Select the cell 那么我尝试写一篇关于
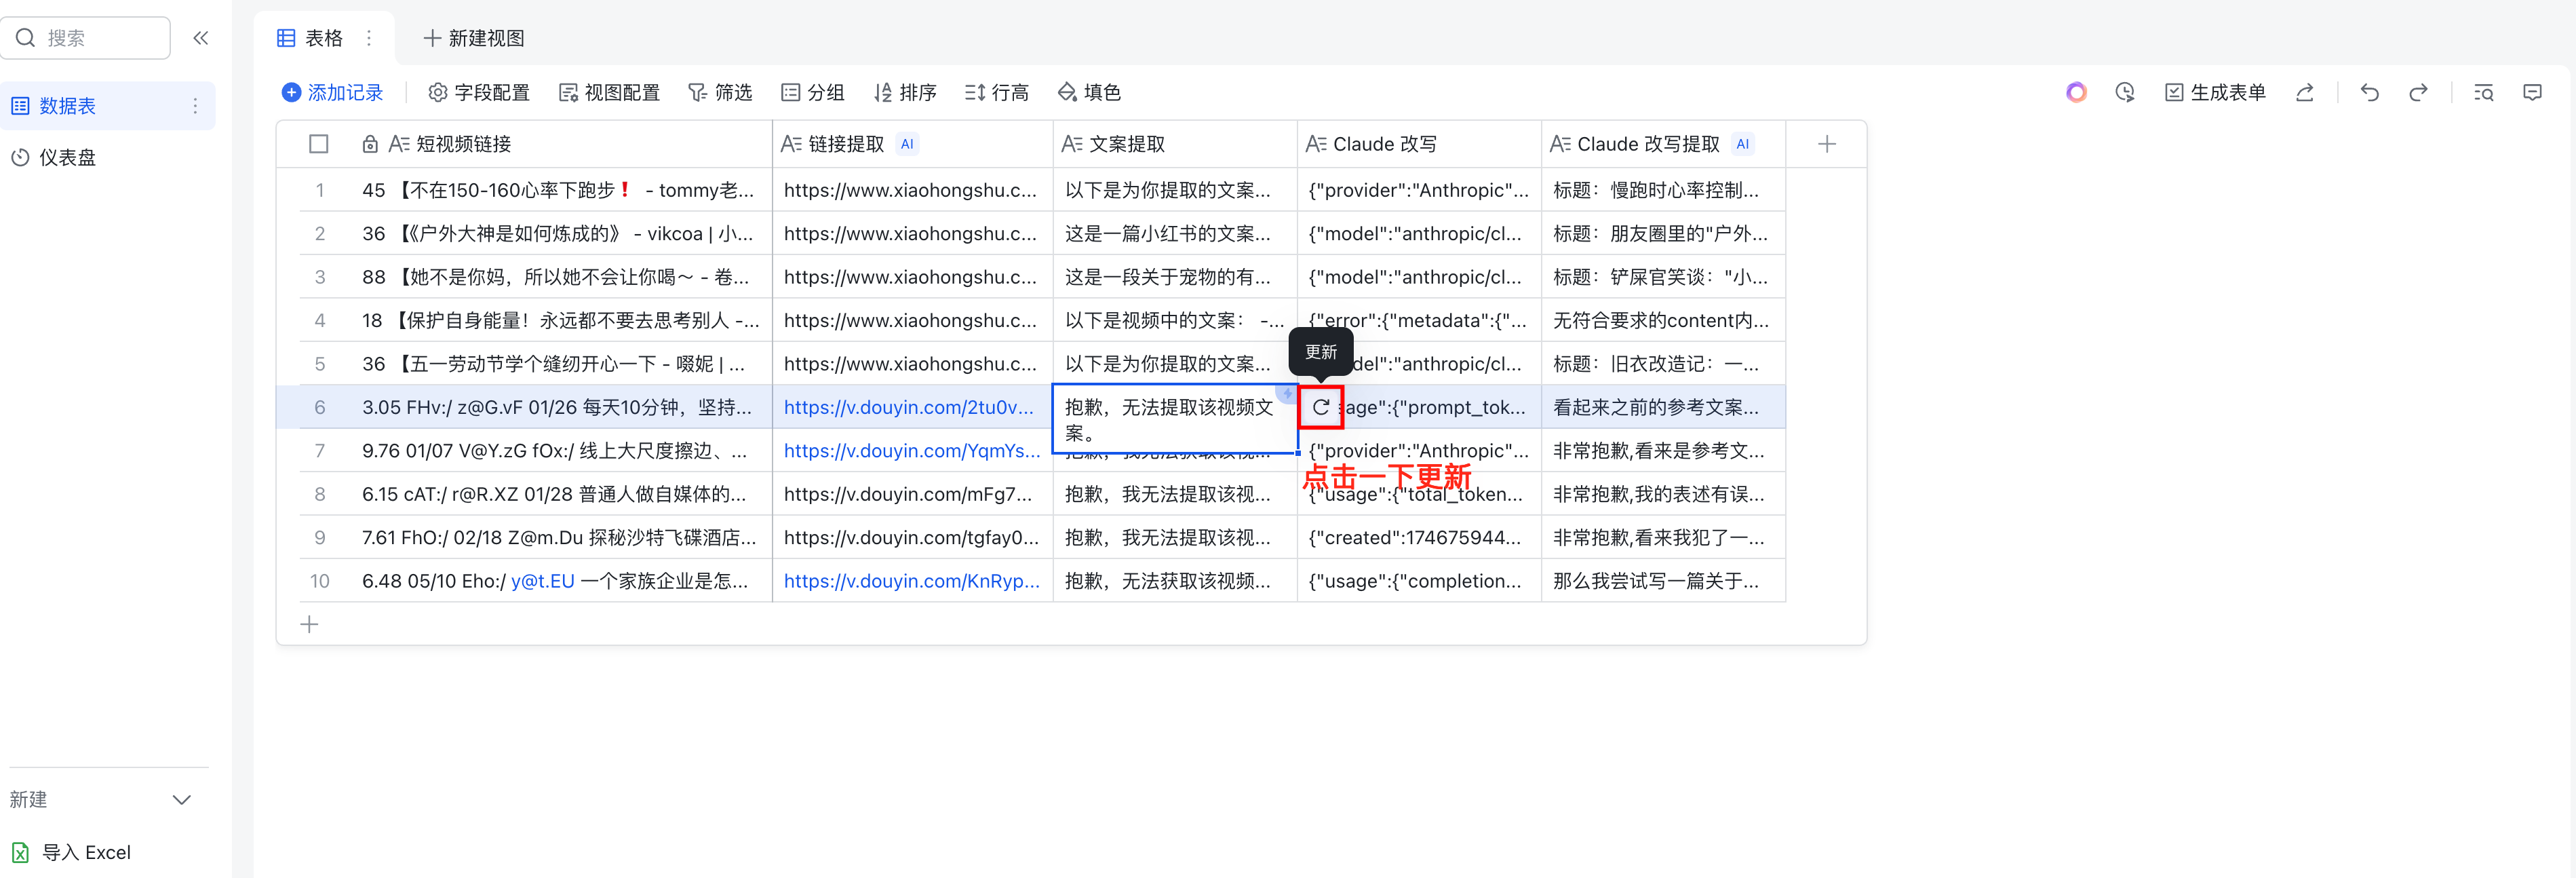Screen dimensions: 2576x878 pos(1663,581)
